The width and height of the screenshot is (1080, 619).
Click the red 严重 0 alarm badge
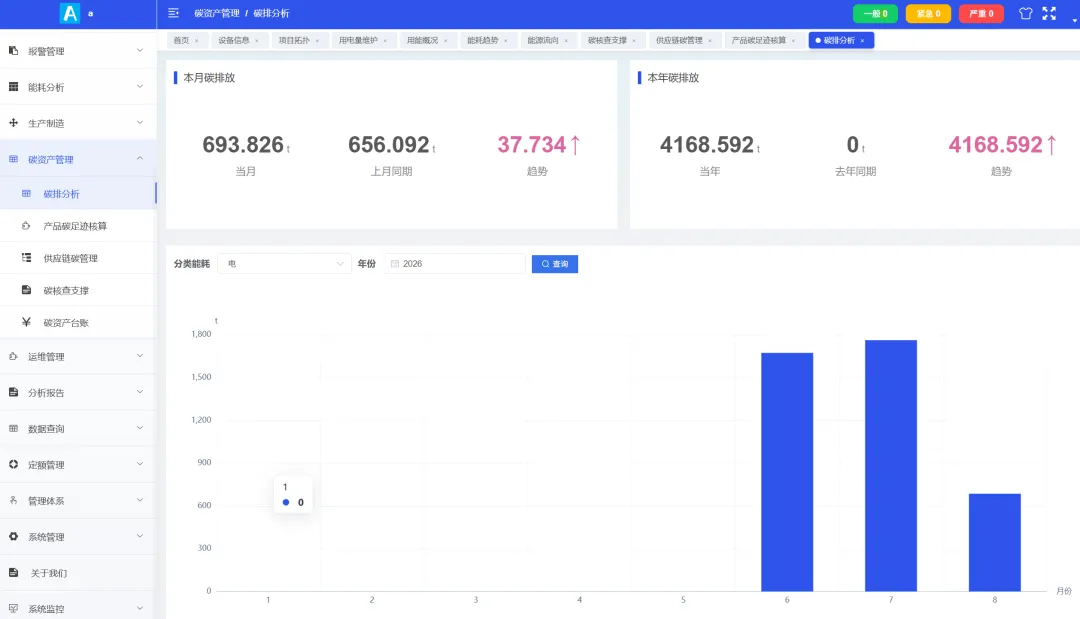982,14
